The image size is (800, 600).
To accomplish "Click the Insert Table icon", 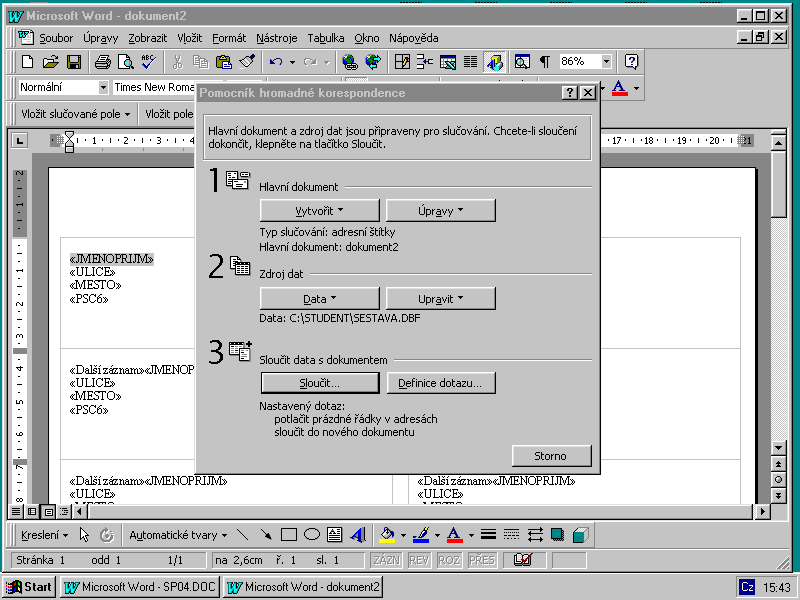I will tap(424, 62).
